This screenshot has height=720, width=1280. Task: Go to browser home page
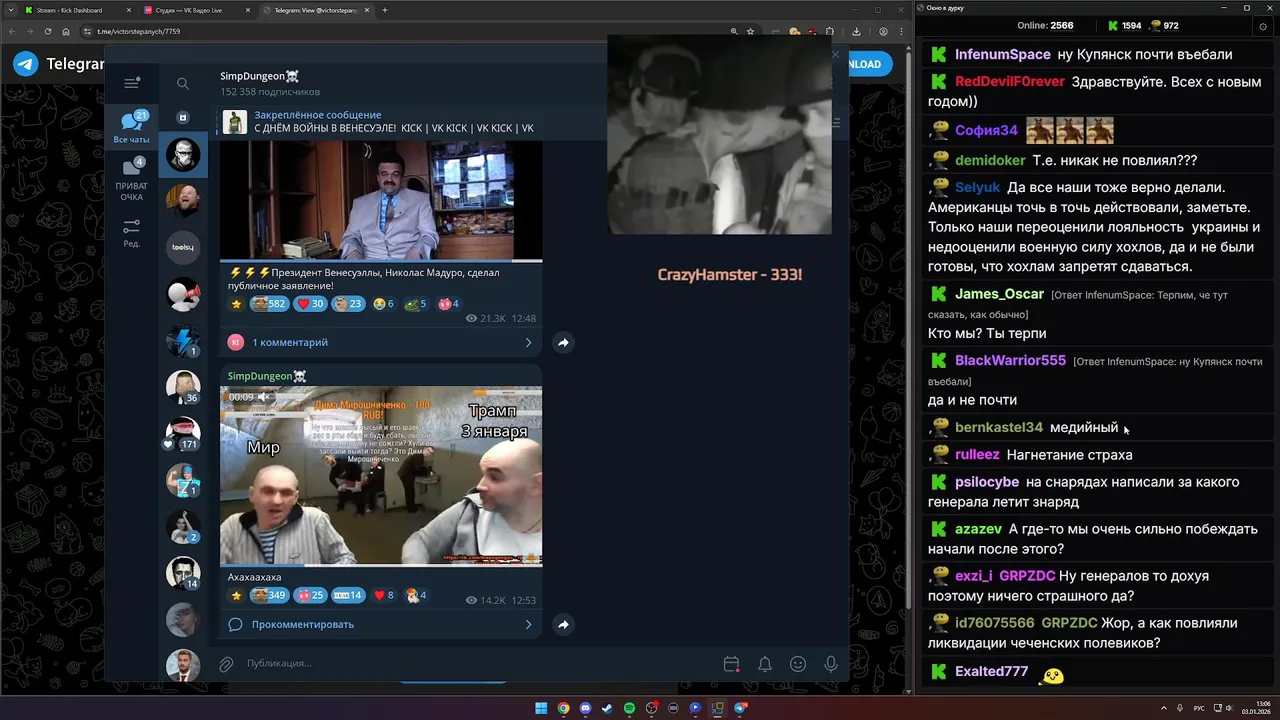pyautogui.click(x=66, y=31)
